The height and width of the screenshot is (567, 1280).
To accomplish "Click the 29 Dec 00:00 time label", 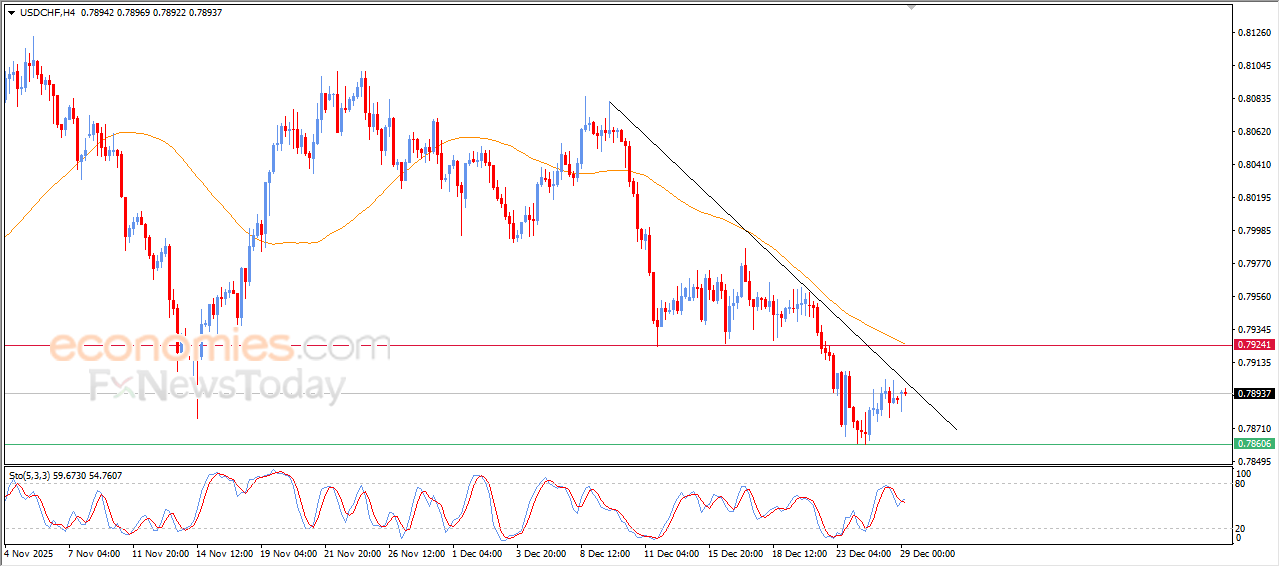I will [x=928, y=553].
